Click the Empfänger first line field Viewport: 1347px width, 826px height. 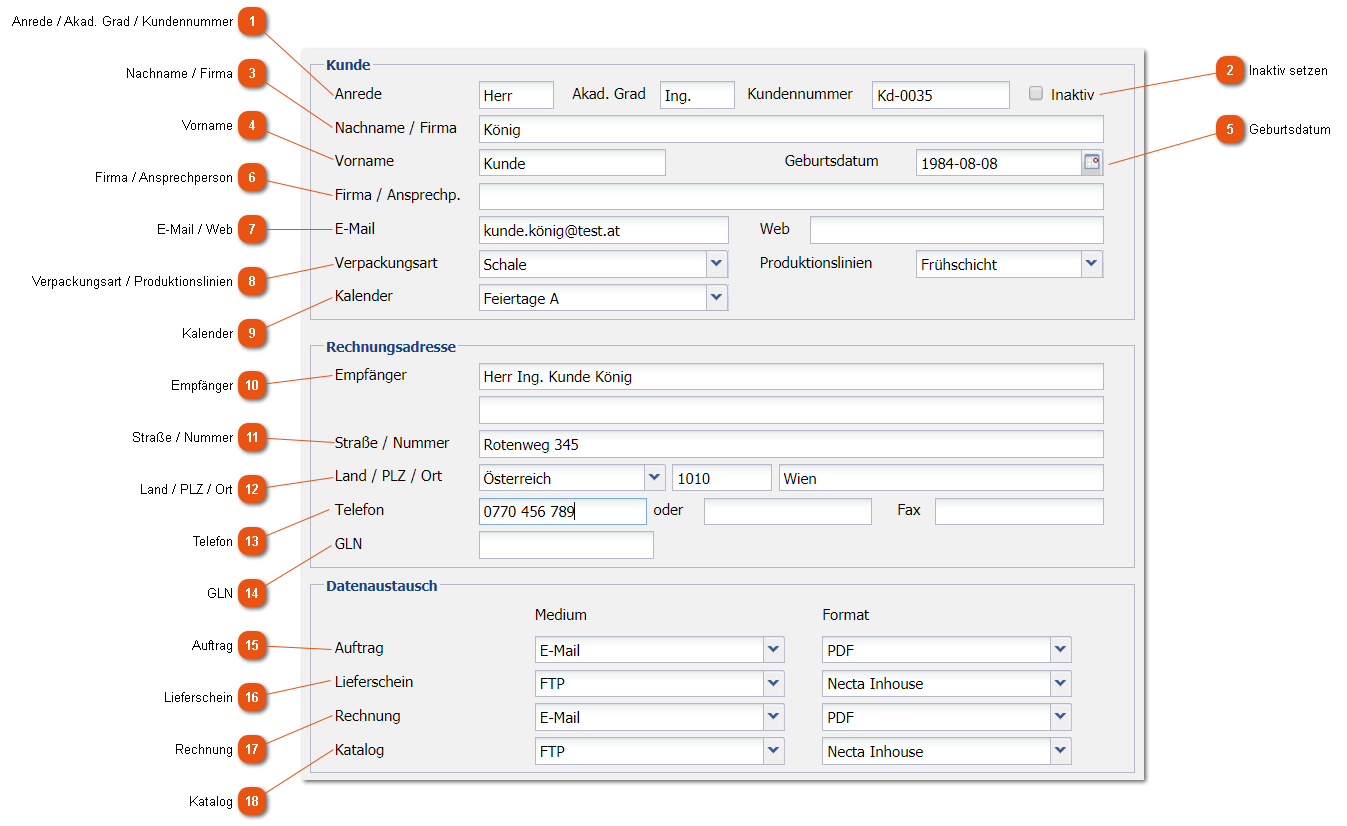pos(791,377)
